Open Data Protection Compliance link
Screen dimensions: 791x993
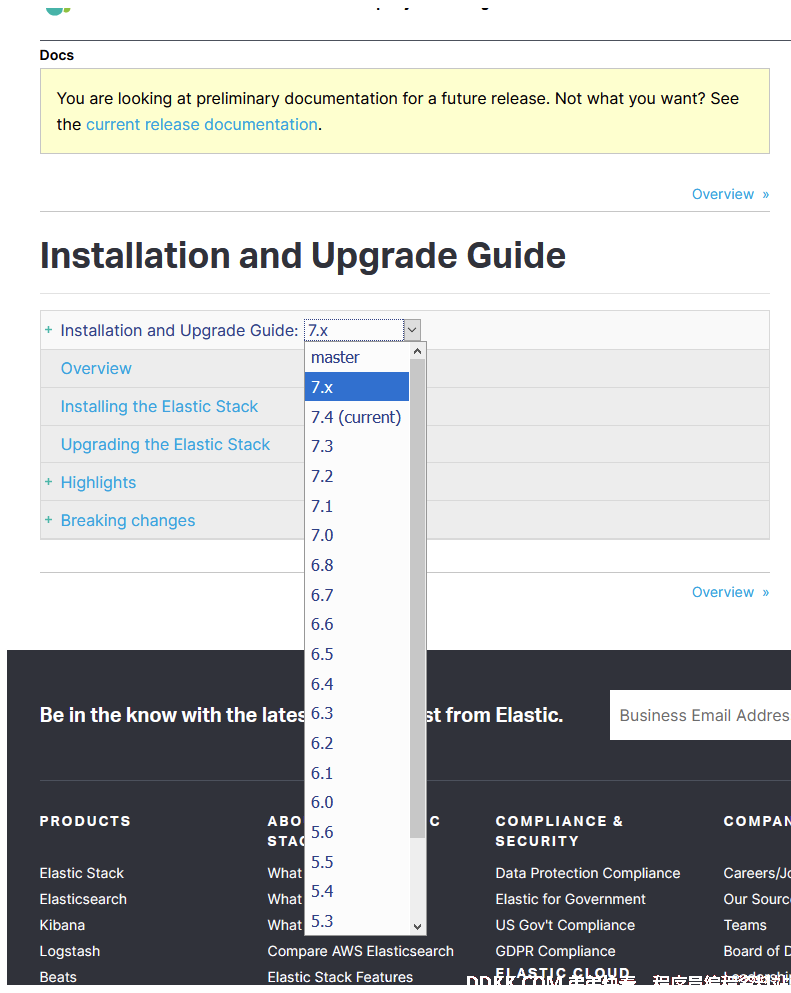588,873
